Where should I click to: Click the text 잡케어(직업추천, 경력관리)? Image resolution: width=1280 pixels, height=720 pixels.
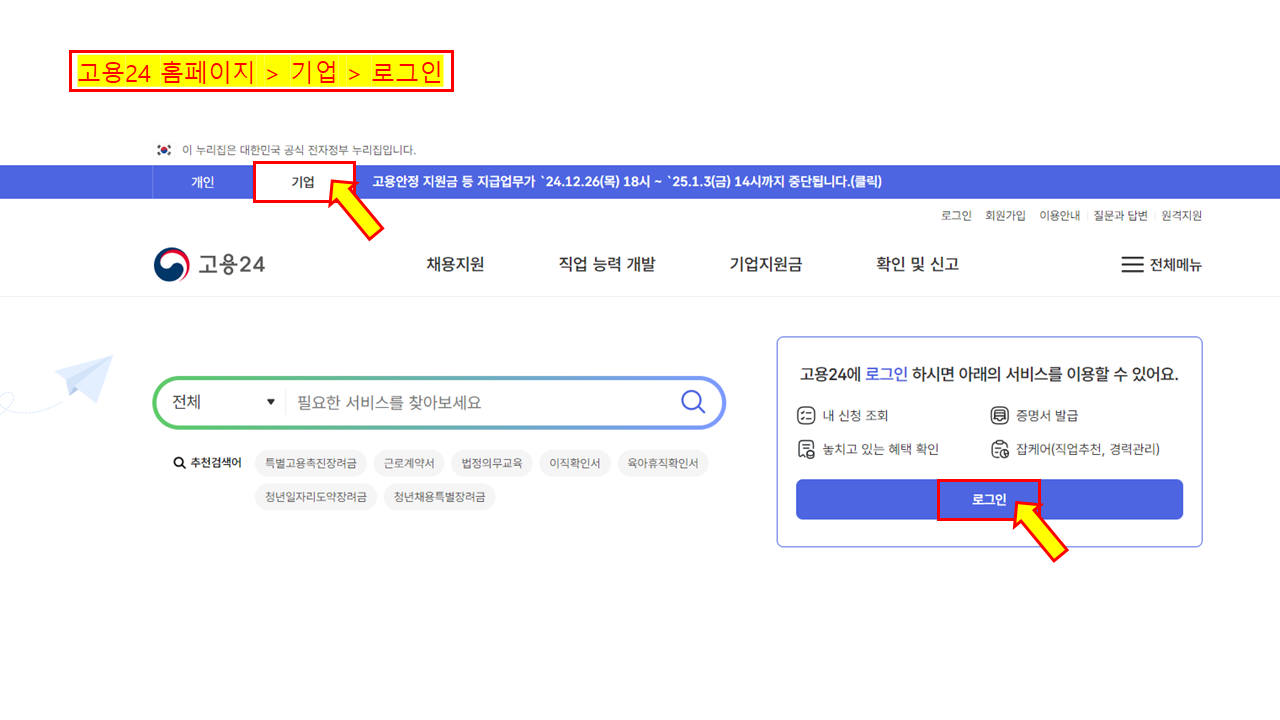(x=1088, y=449)
